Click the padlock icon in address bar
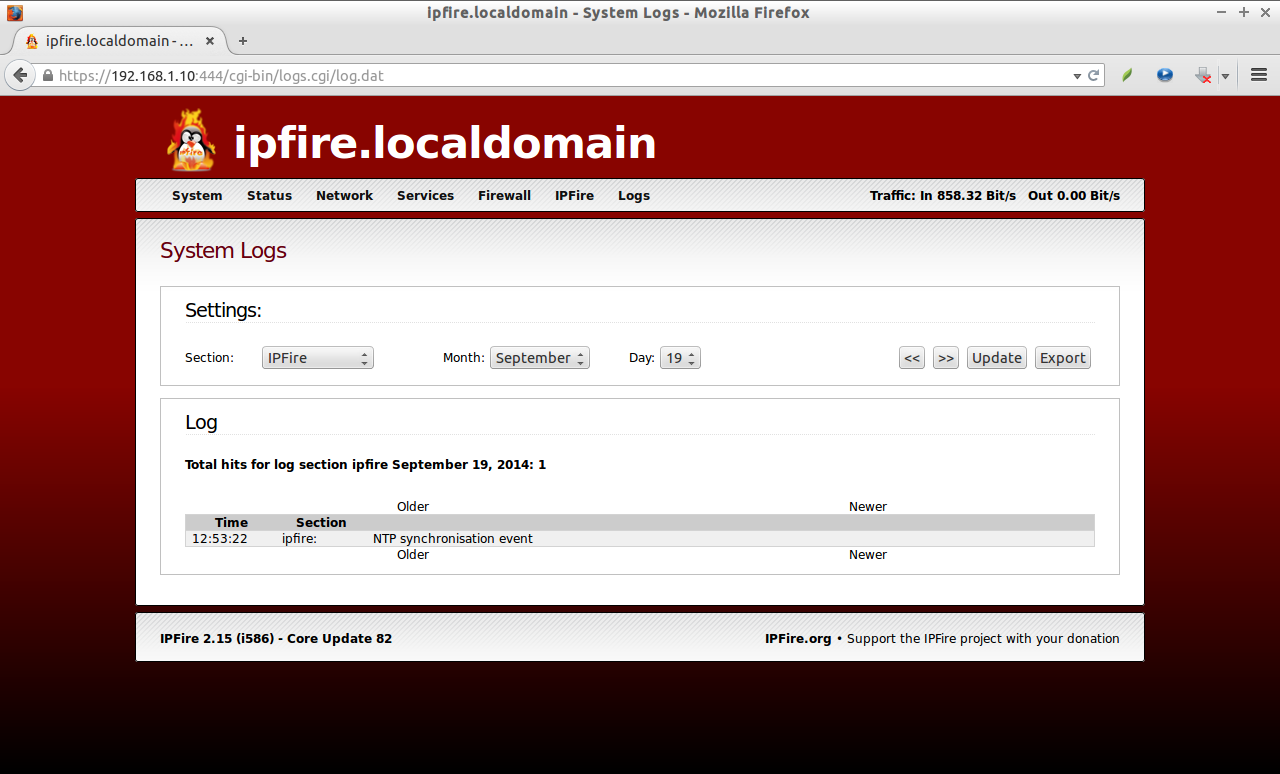 tap(47, 76)
